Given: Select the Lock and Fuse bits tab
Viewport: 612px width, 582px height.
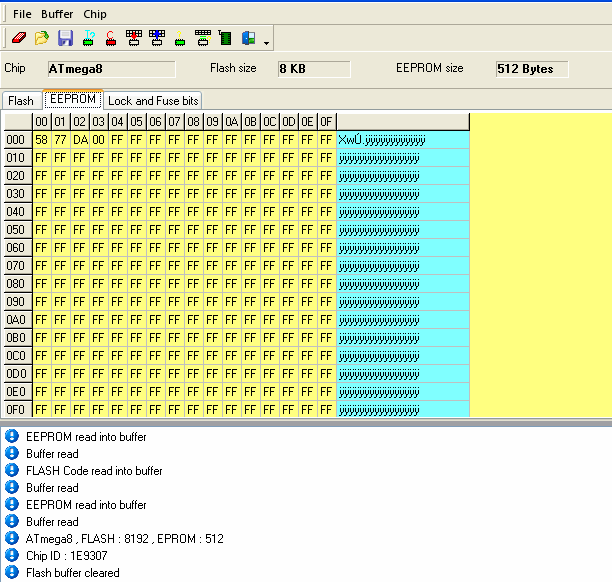Looking at the screenshot, I should [153, 101].
